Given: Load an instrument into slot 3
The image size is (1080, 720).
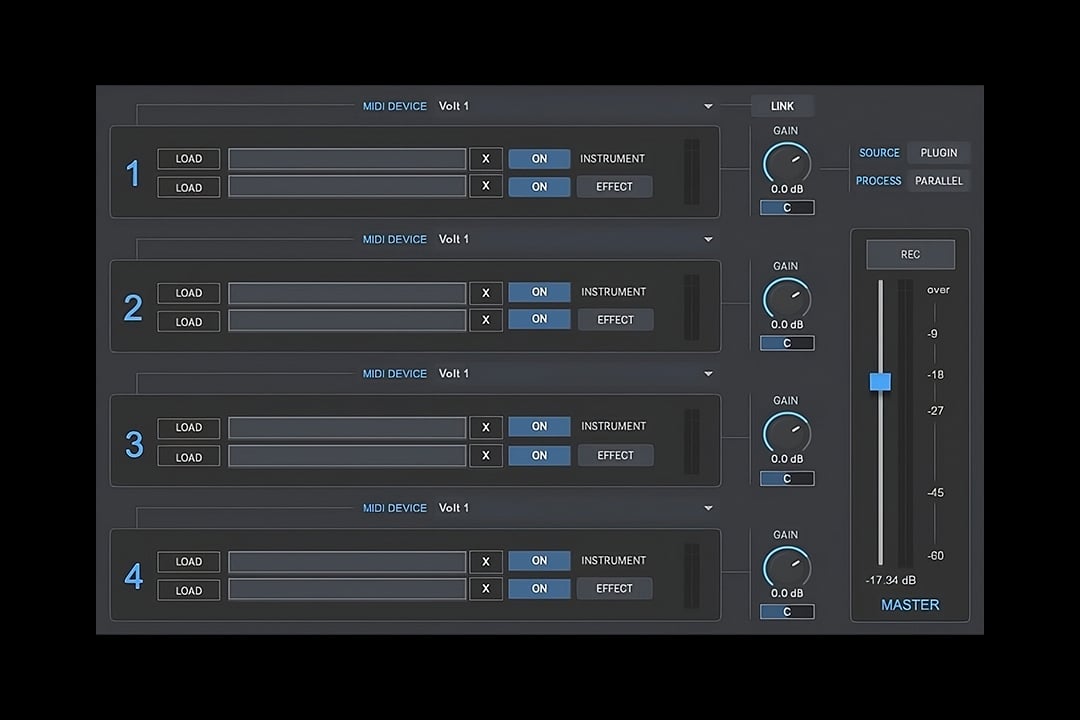Looking at the screenshot, I should (x=189, y=427).
